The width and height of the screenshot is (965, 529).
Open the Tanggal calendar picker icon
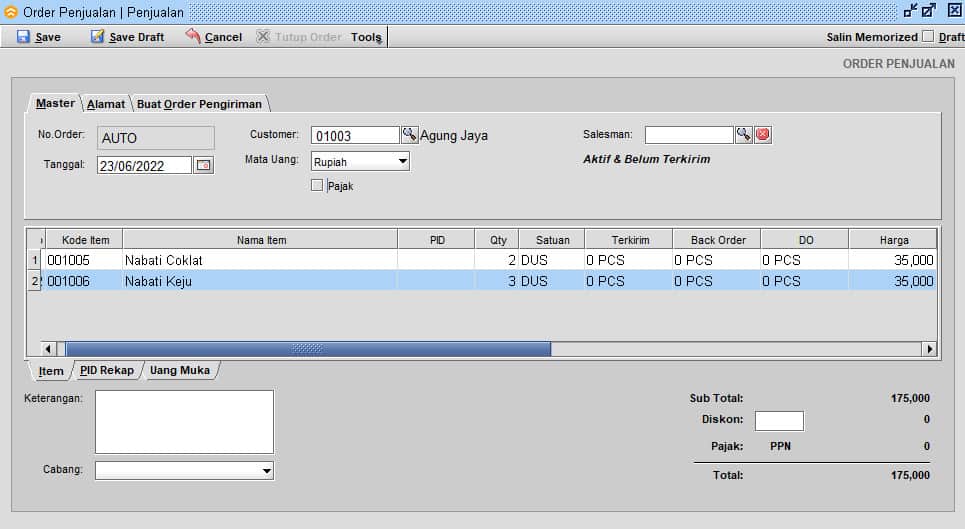(203, 165)
